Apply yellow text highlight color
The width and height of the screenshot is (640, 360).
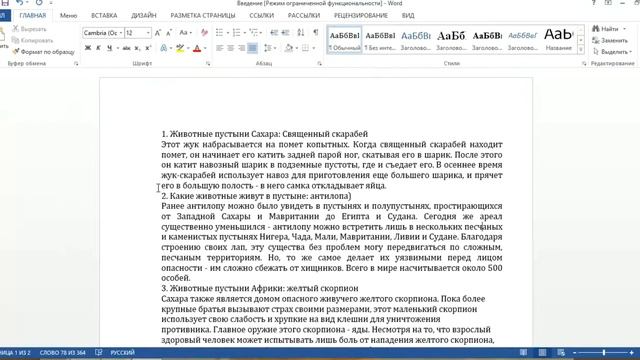180,48
